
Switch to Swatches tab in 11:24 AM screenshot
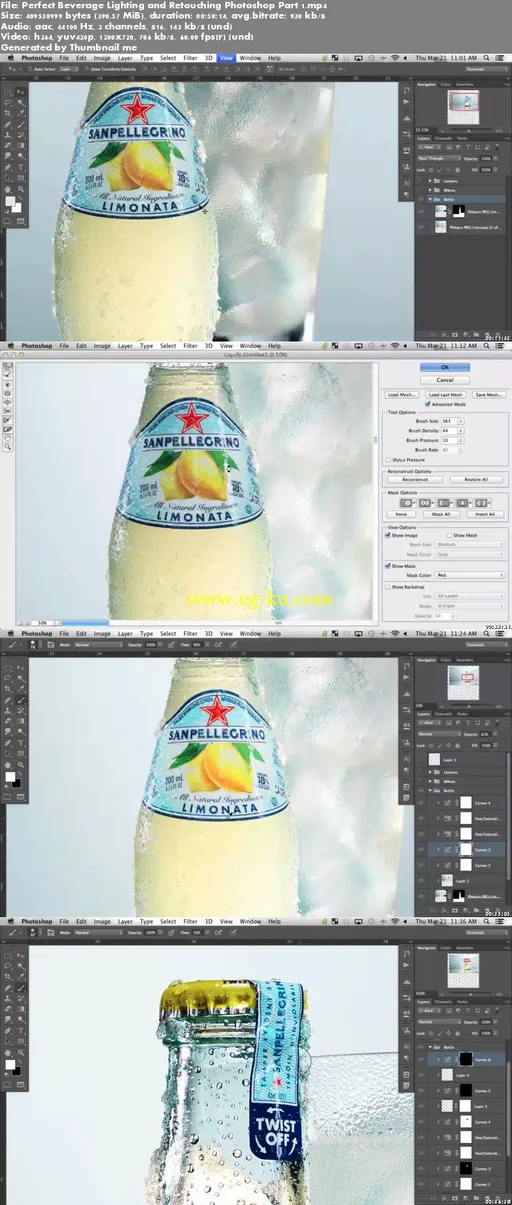pyautogui.click(x=465, y=660)
